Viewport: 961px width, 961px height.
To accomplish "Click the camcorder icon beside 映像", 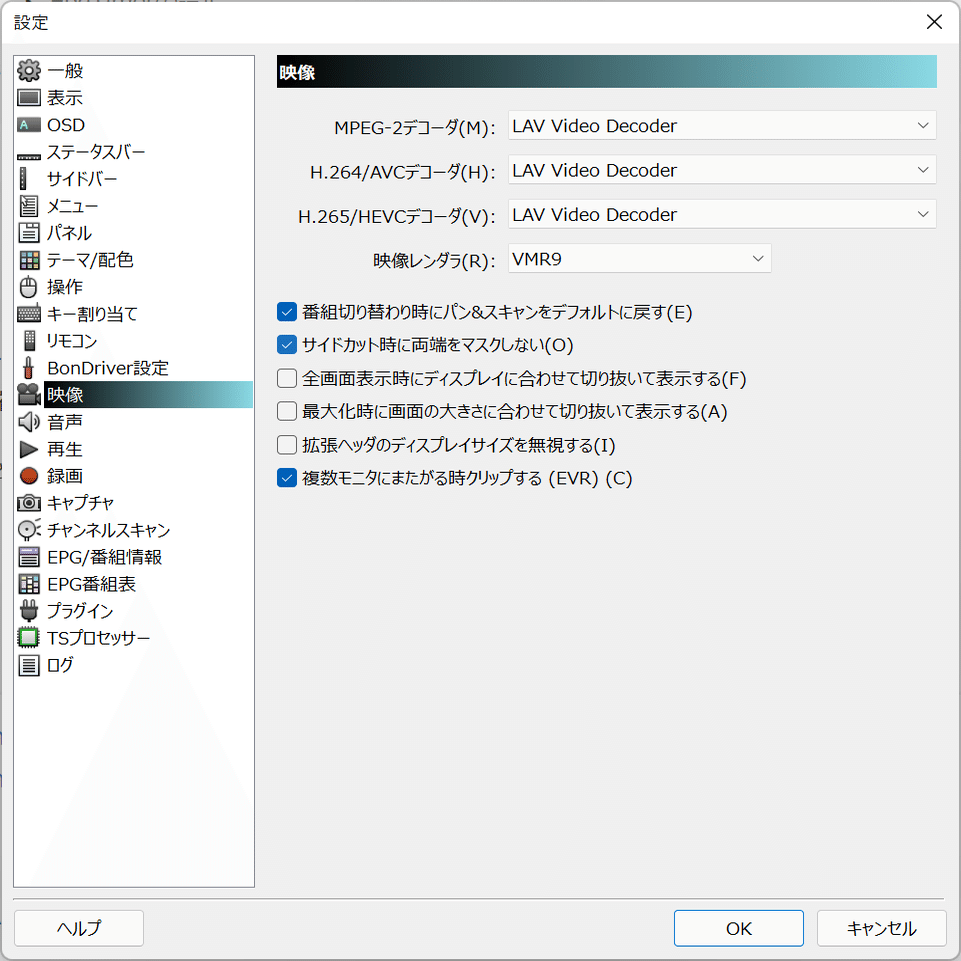I will click(x=29, y=395).
